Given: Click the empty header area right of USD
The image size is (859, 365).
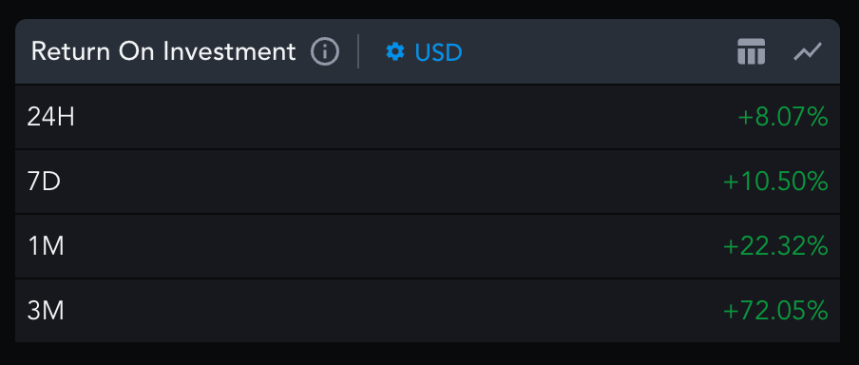Looking at the screenshot, I should [x=600, y=52].
